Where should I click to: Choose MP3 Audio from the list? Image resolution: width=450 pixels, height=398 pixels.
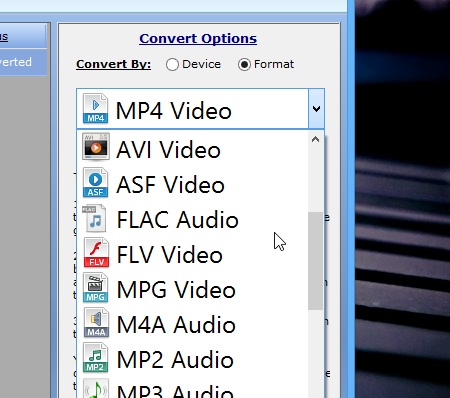[192, 387]
